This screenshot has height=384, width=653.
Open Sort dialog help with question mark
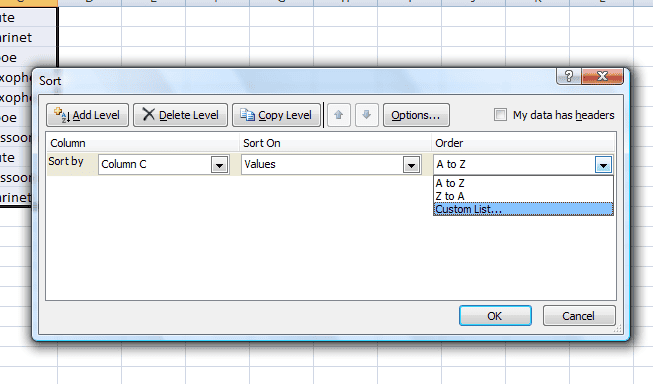tap(569, 76)
